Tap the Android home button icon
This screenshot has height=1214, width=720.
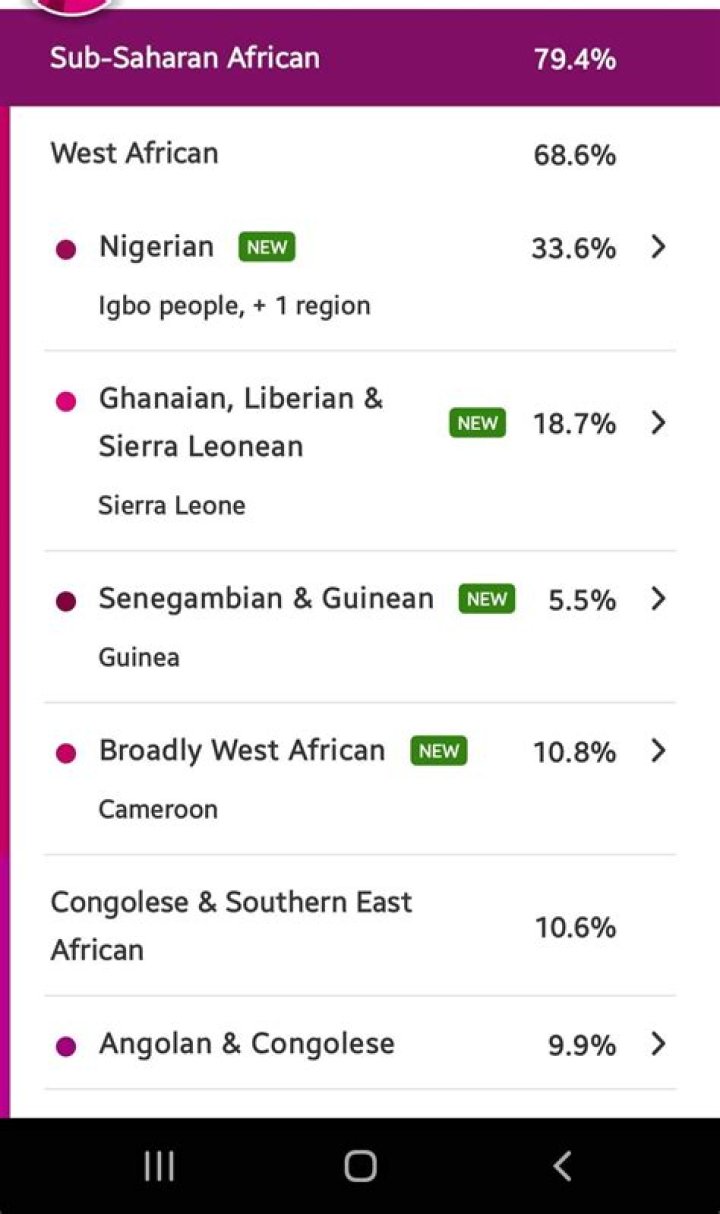(360, 1166)
